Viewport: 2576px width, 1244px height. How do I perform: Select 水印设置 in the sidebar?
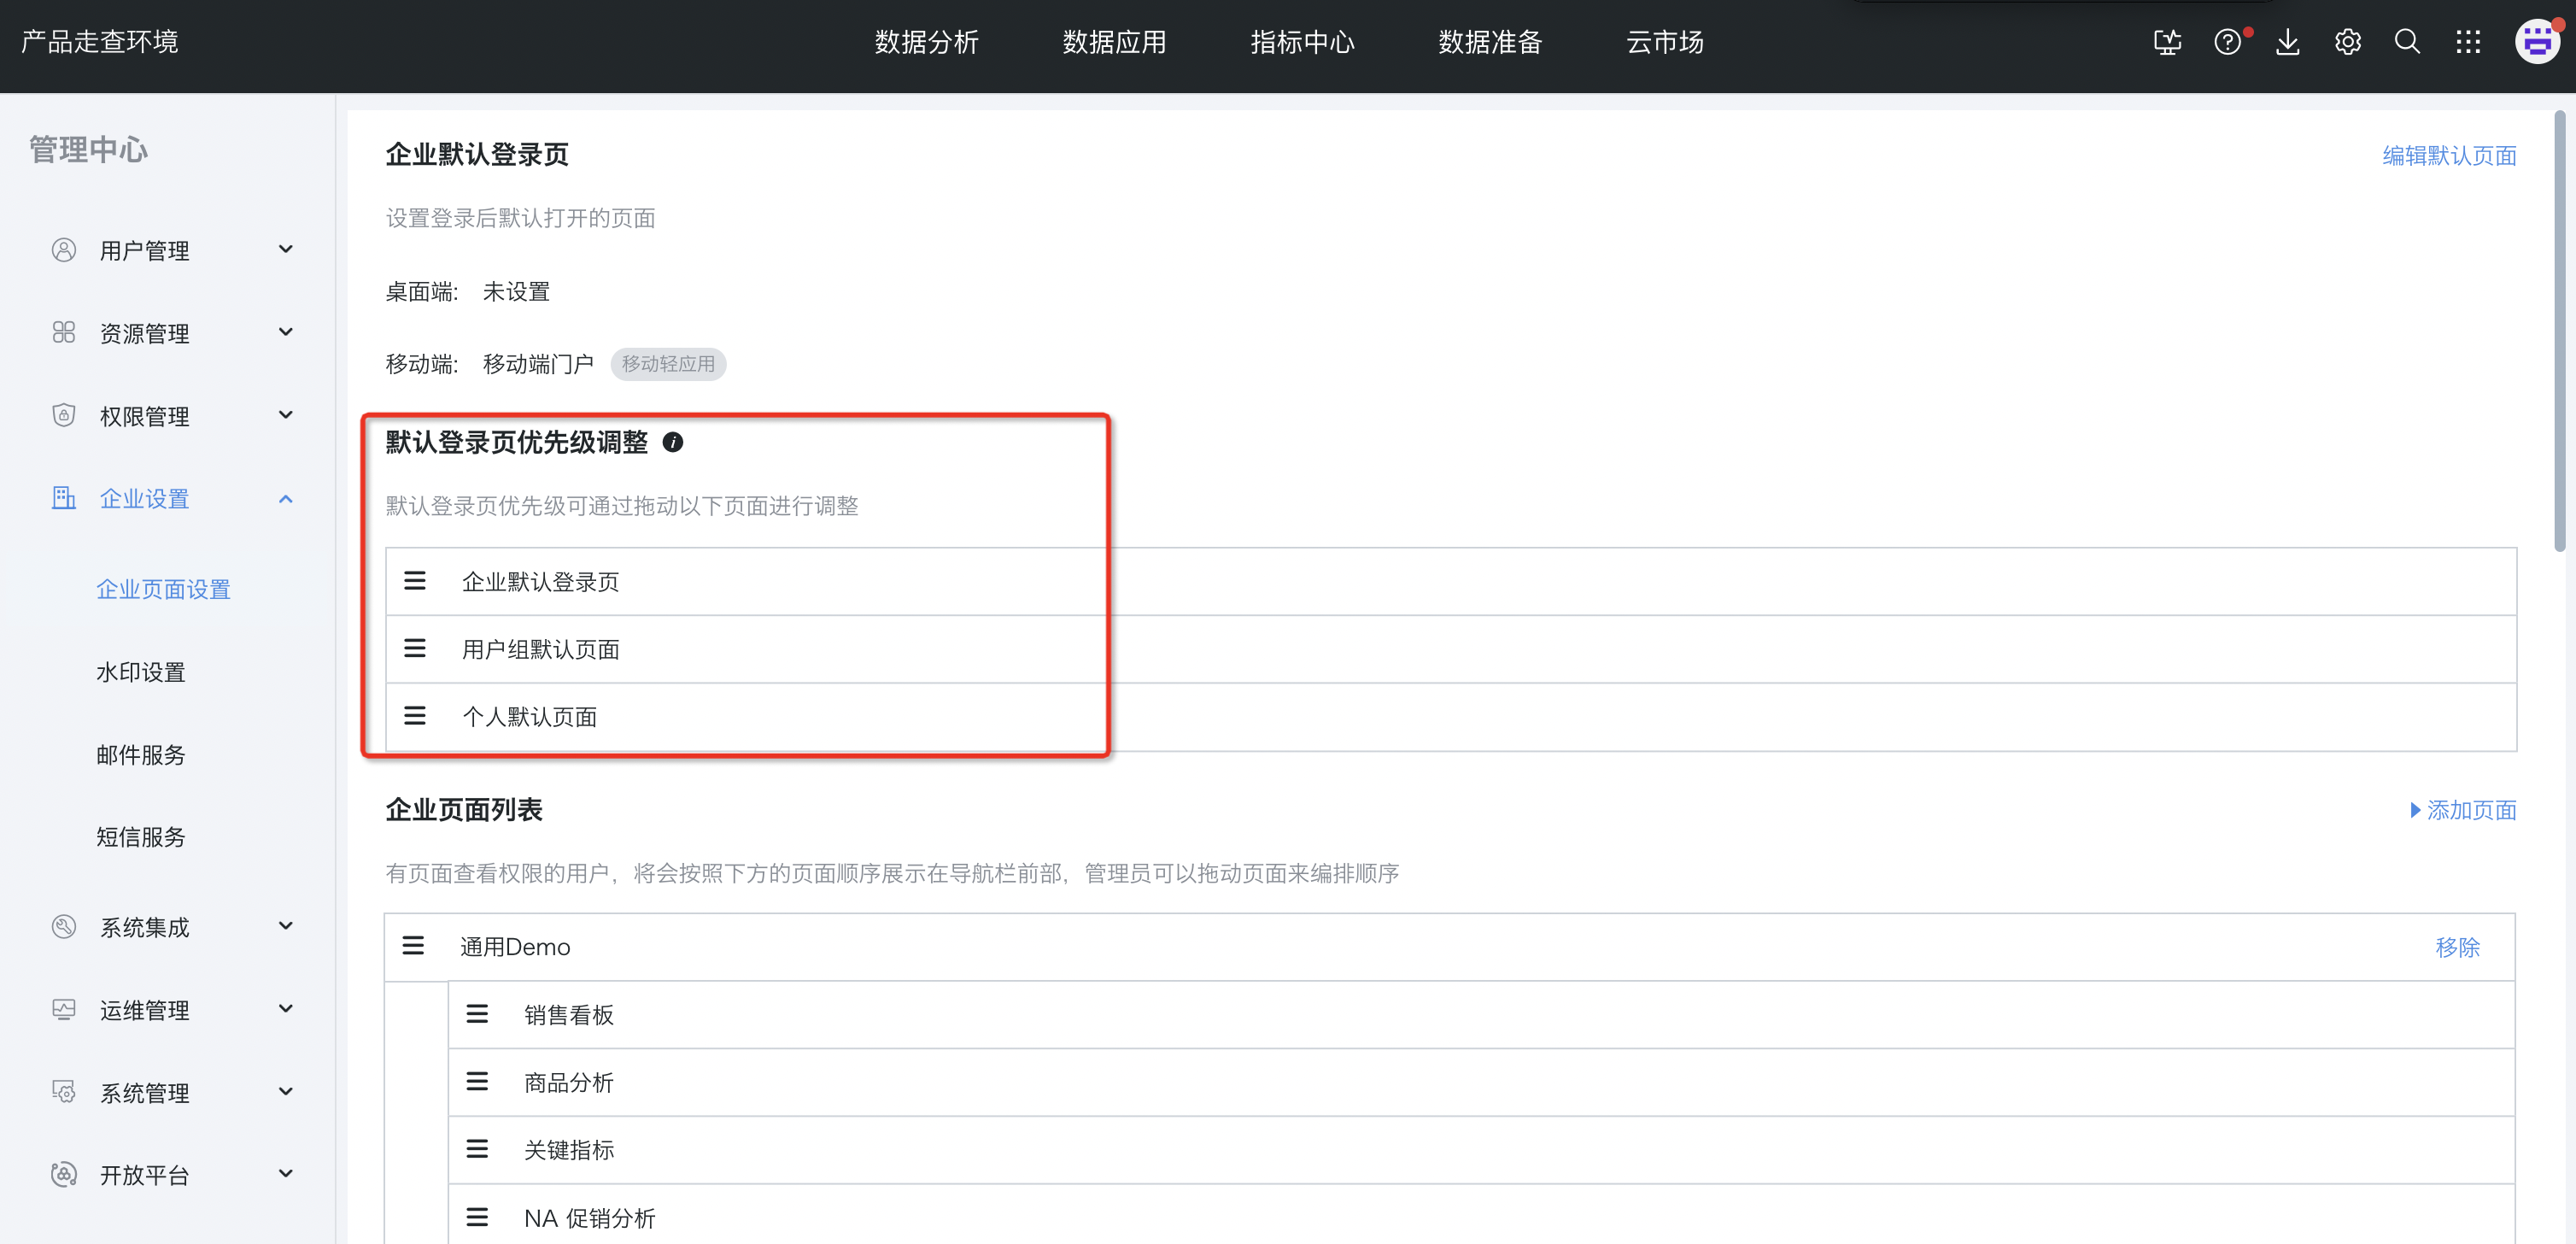[141, 672]
